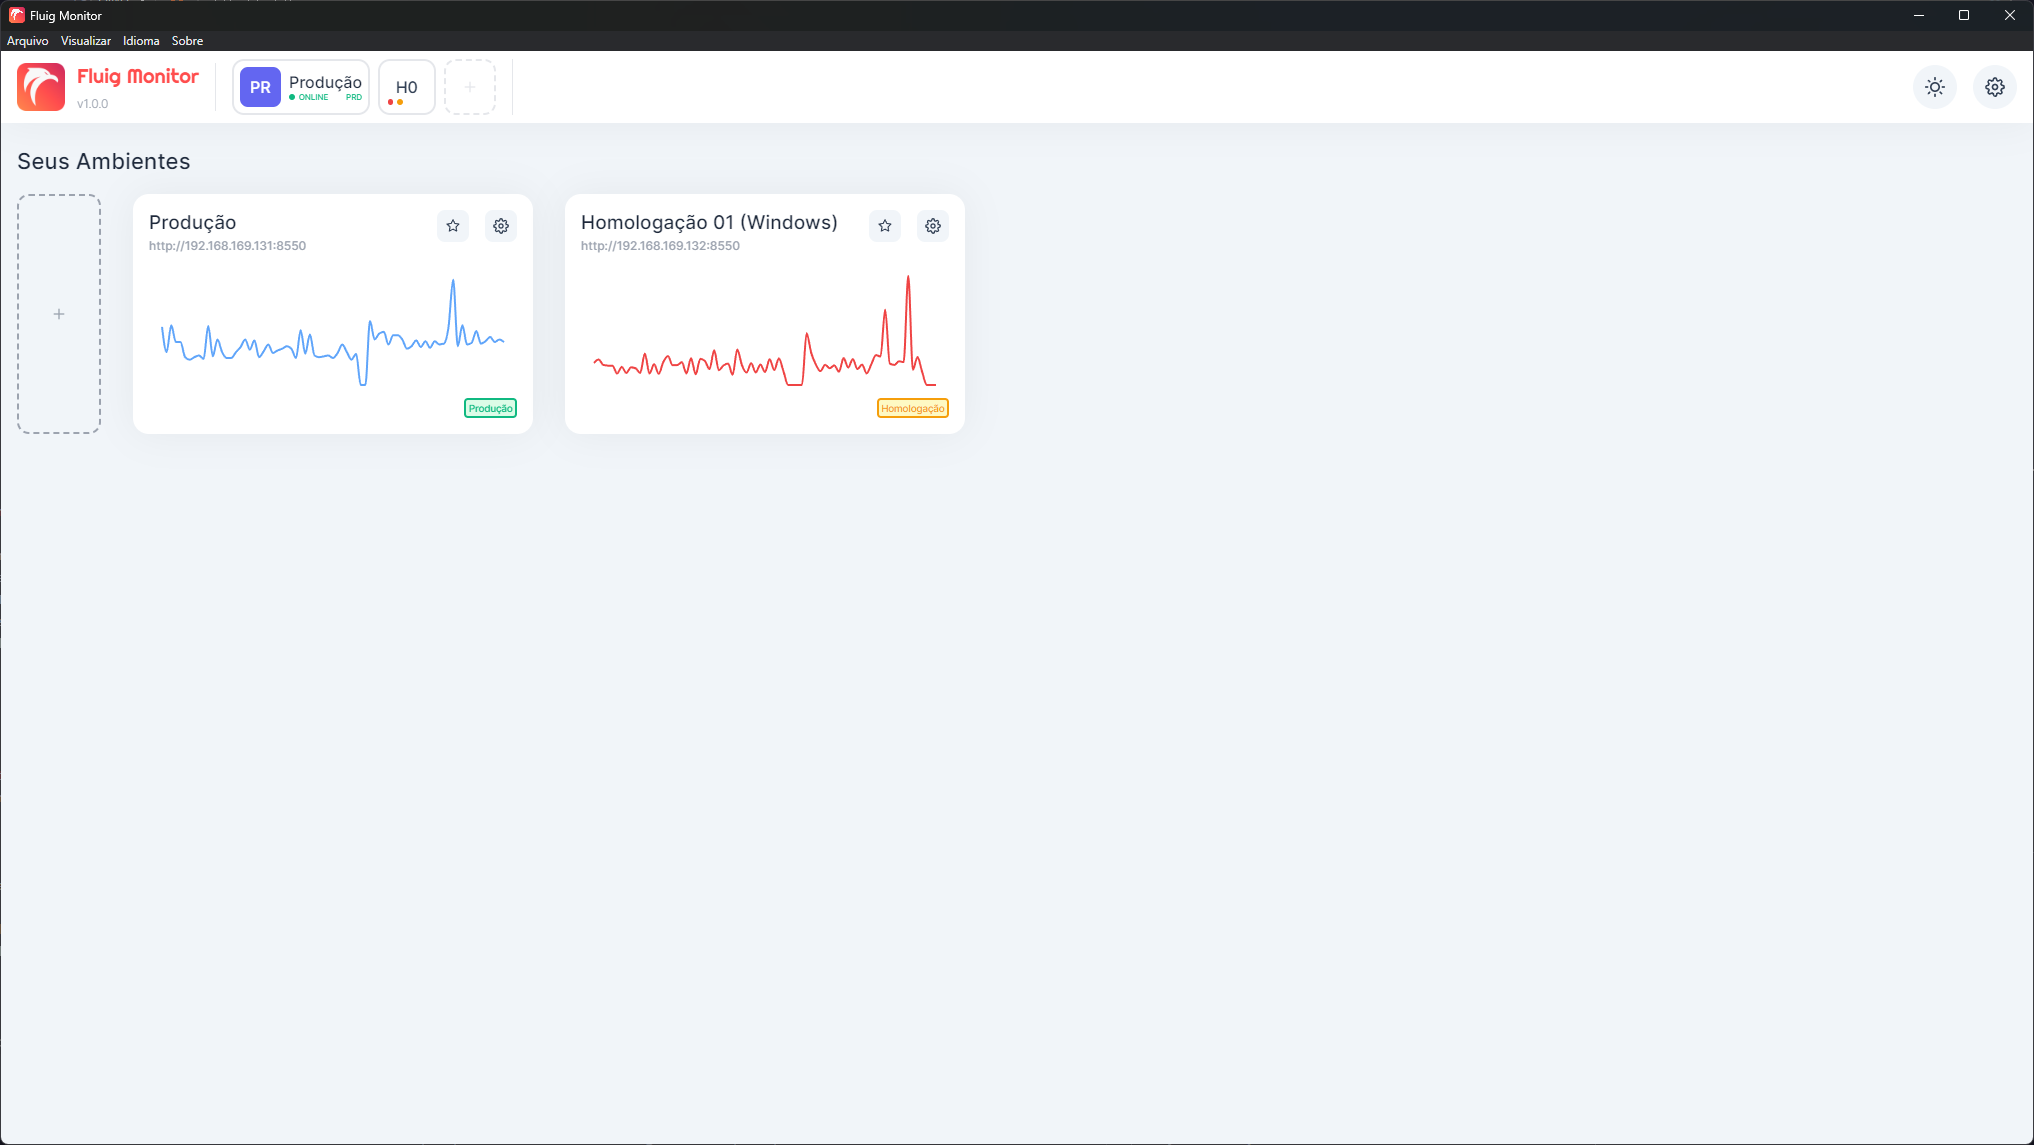Favorite the Produção environment with star
The height and width of the screenshot is (1145, 2034).
pos(453,226)
